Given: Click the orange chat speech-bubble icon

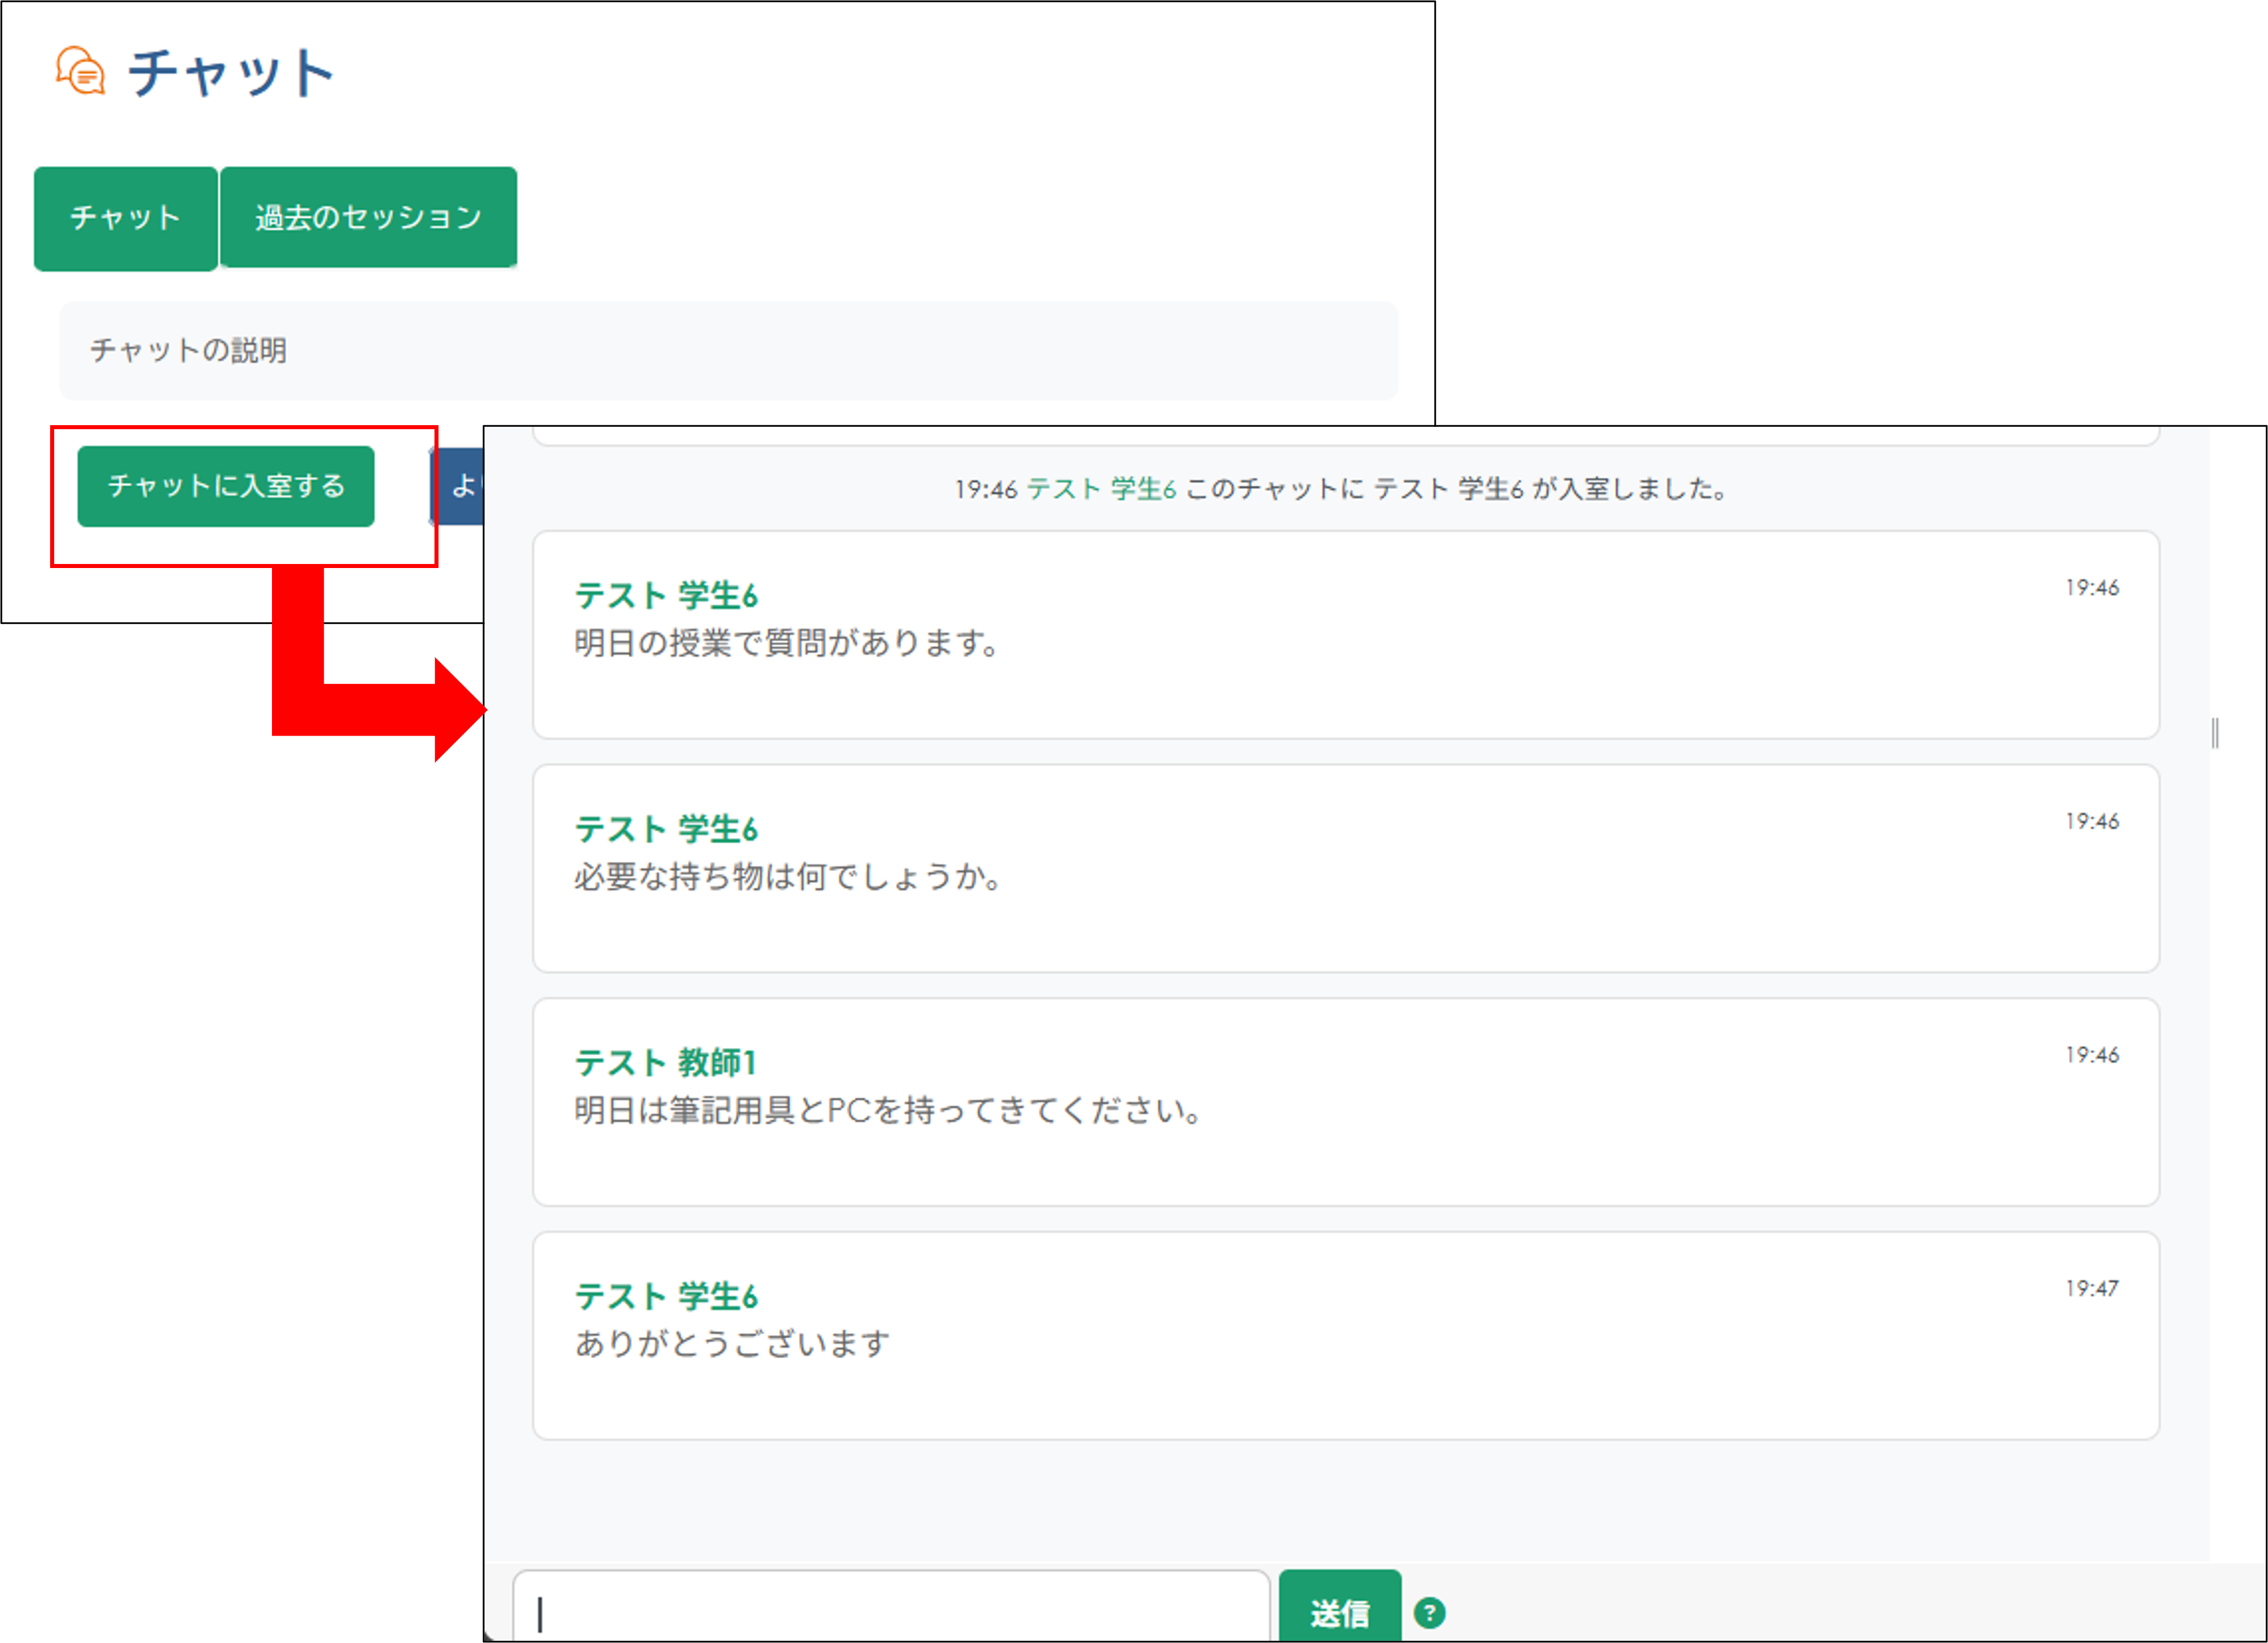Looking at the screenshot, I should (80, 70).
